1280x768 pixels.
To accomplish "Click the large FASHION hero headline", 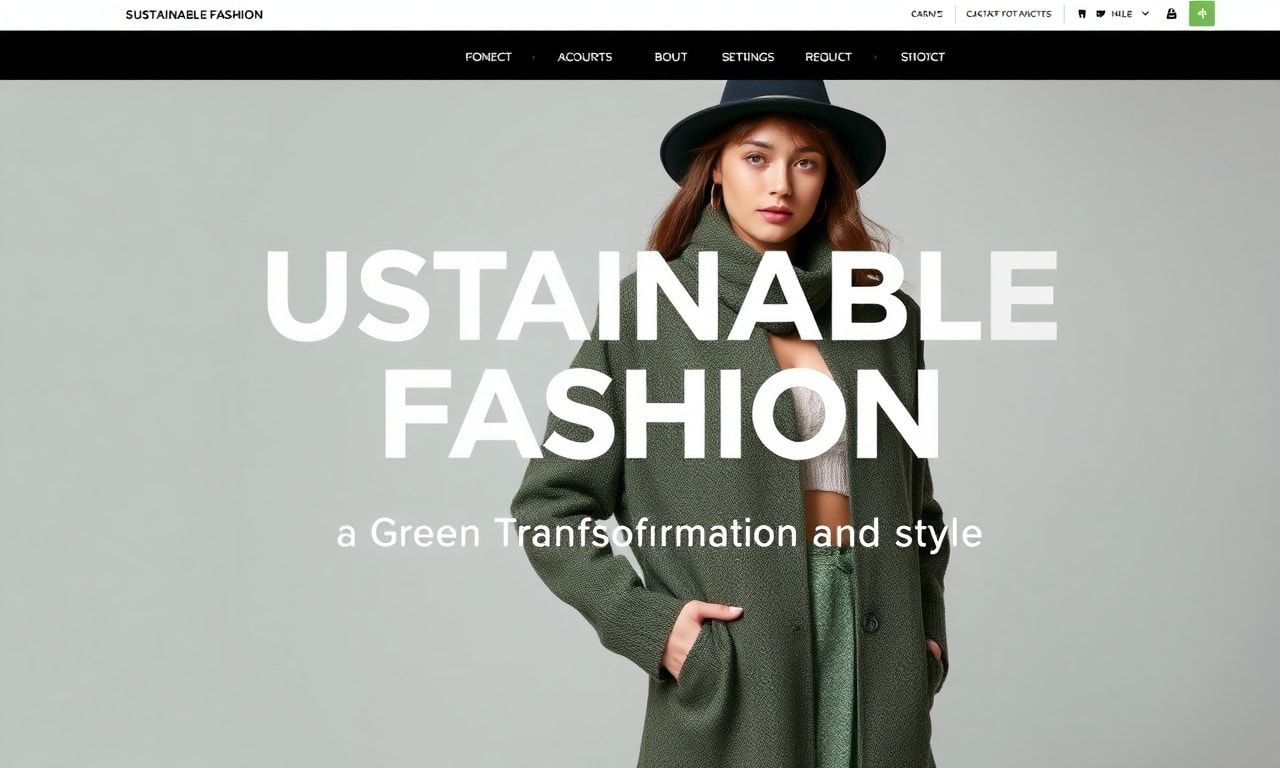I will 660,414.
